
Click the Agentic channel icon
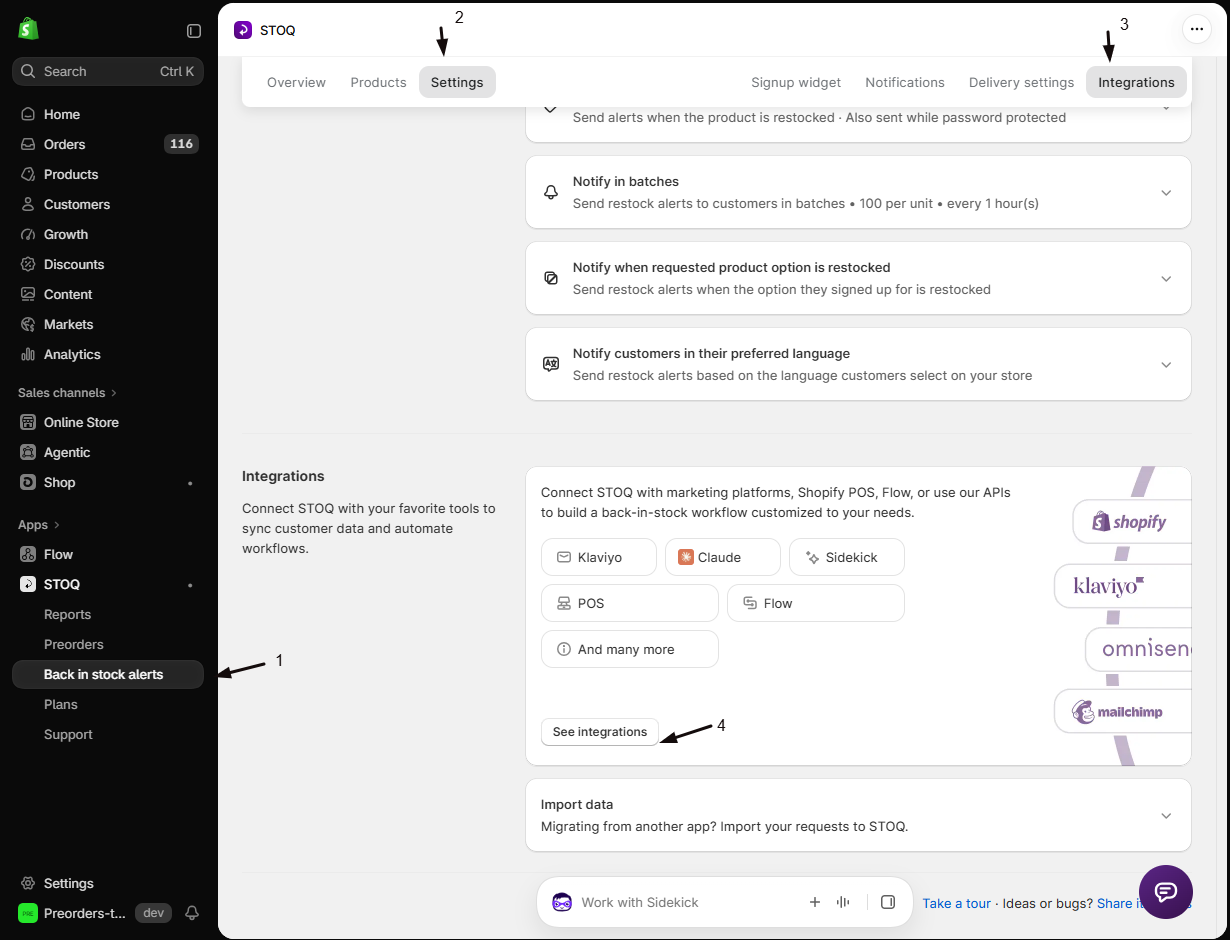[28, 452]
